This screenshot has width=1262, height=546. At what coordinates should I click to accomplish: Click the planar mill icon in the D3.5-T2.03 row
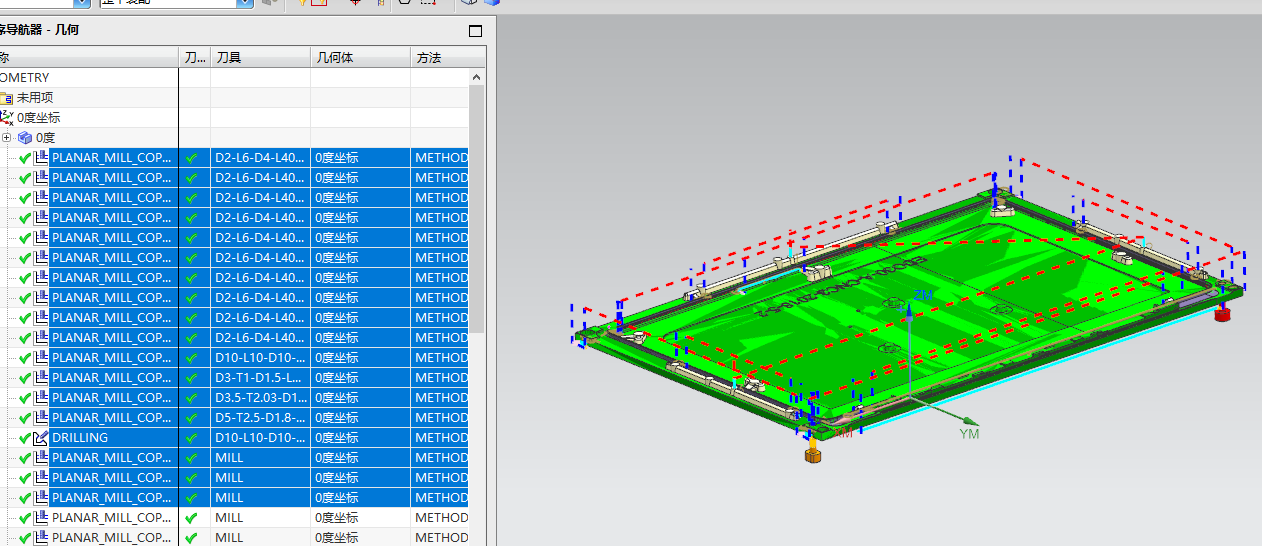tap(41, 398)
